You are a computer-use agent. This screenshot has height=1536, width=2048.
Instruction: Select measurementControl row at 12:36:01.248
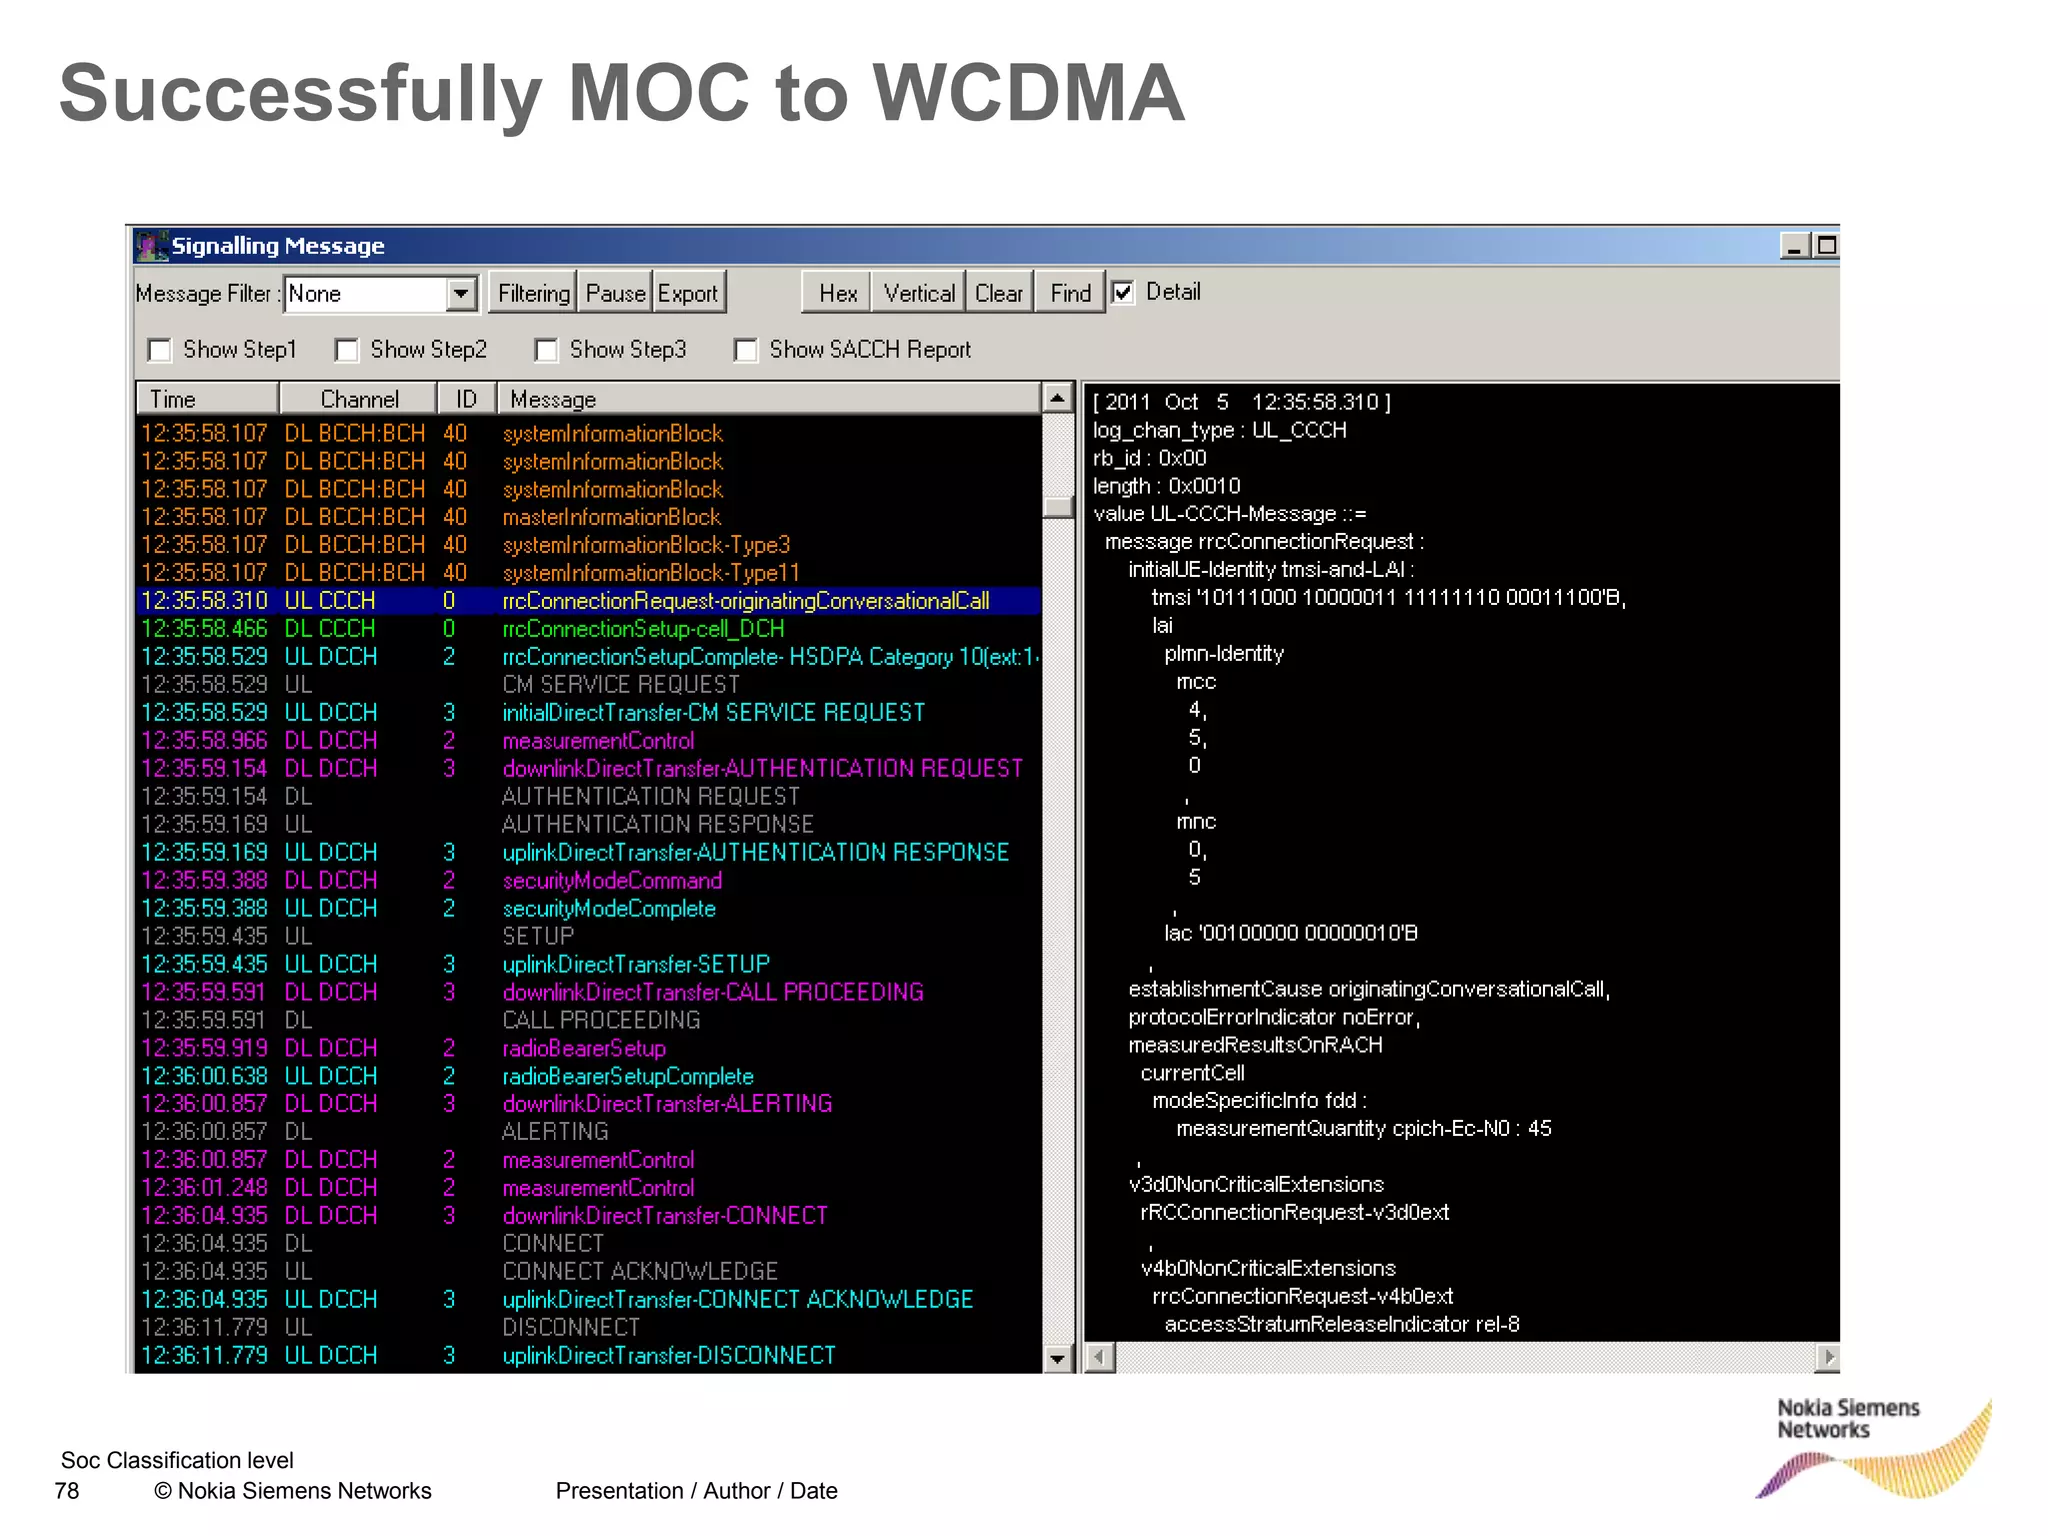click(588, 1188)
